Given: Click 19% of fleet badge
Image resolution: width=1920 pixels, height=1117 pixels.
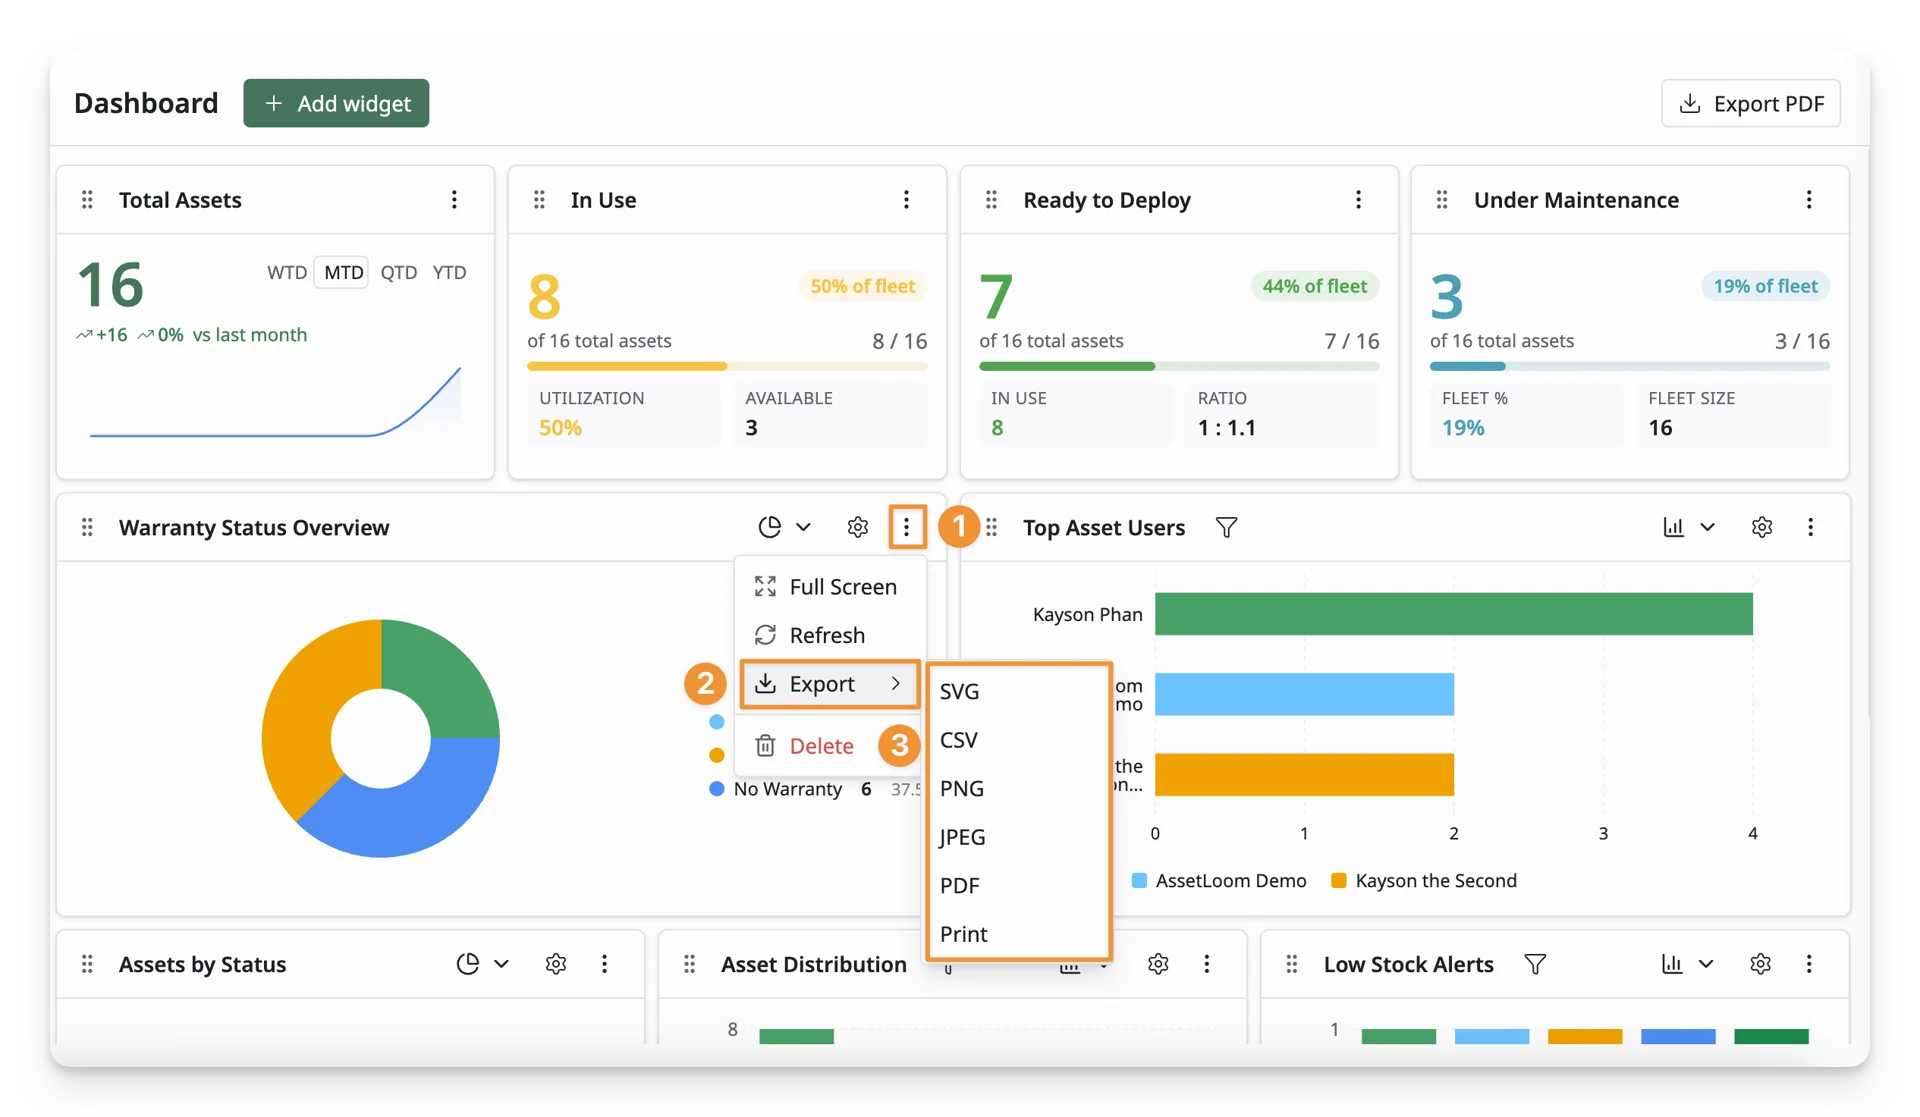Looking at the screenshot, I should [x=1765, y=286].
